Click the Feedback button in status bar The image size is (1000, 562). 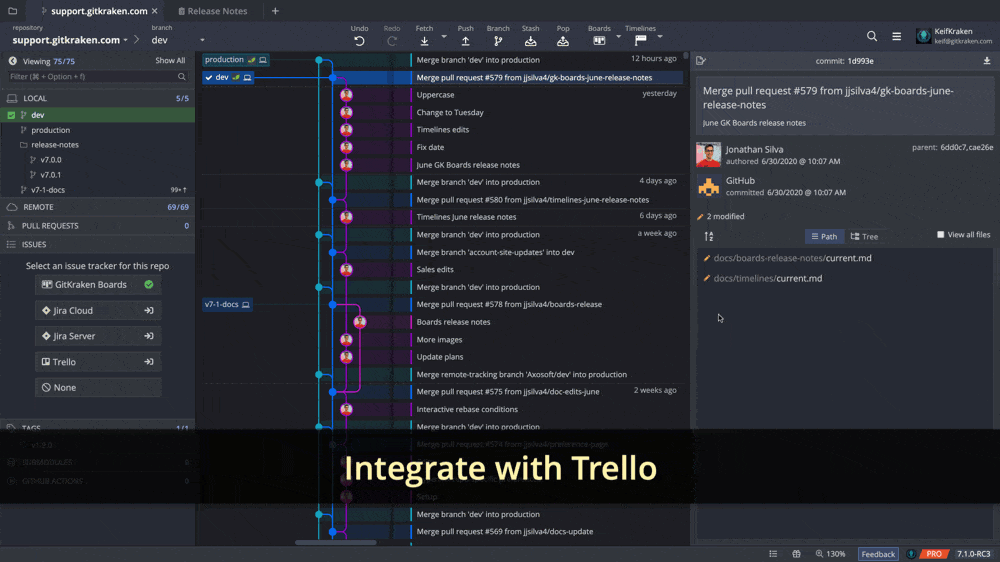[878, 554]
